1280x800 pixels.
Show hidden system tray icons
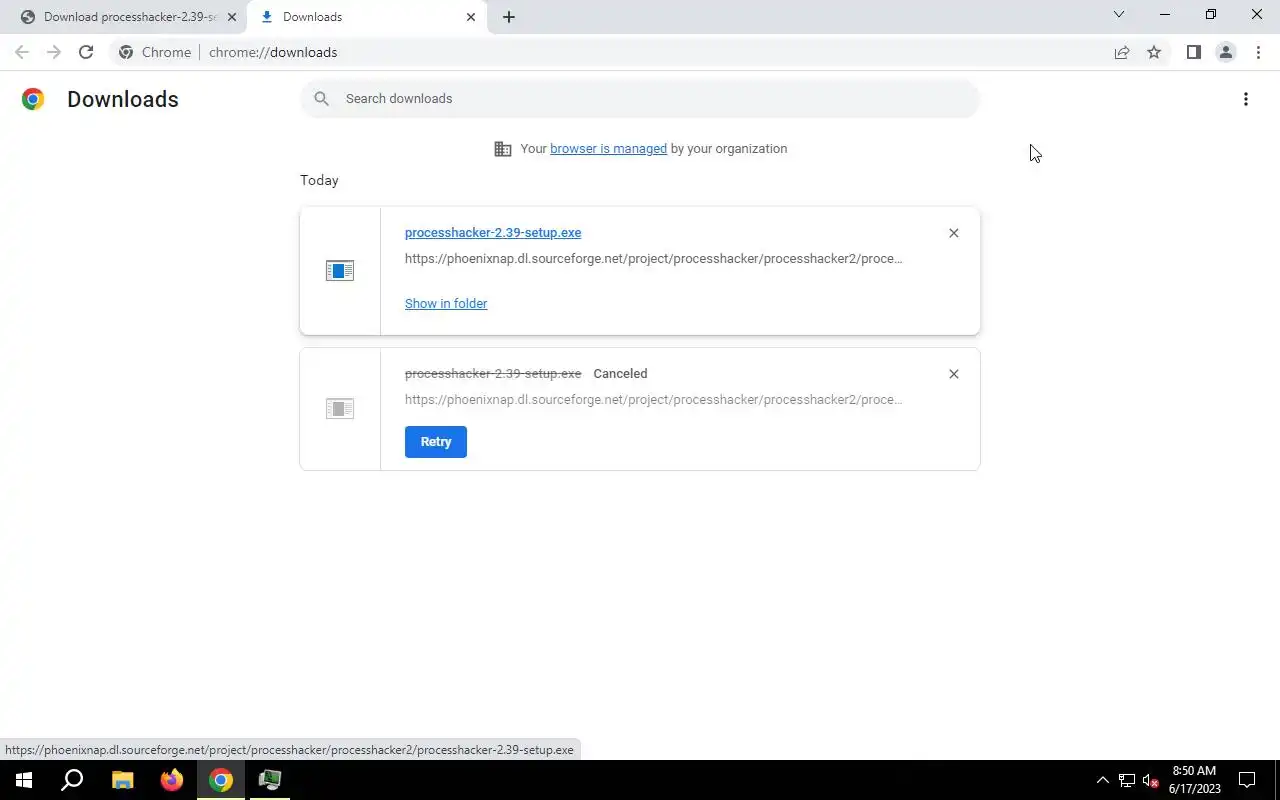click(x=1103, y=780)
